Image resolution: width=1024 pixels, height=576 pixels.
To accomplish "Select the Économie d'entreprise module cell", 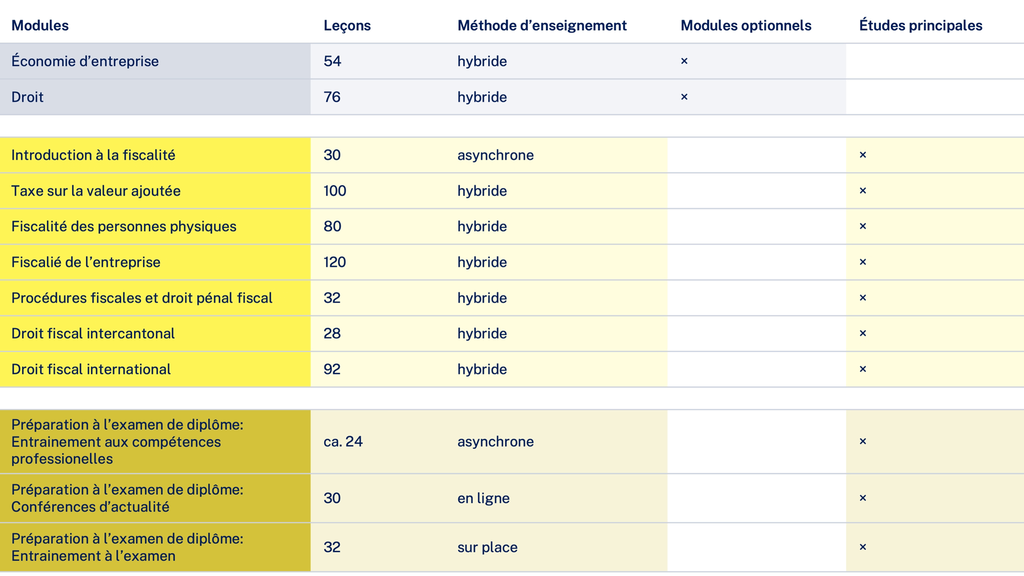I will coord(85,61).
